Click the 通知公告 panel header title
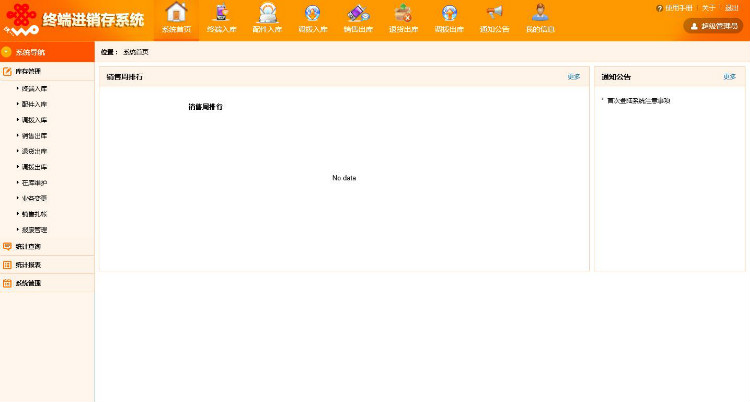The width and height of the screenshot is (750, 402). [616, 77]
